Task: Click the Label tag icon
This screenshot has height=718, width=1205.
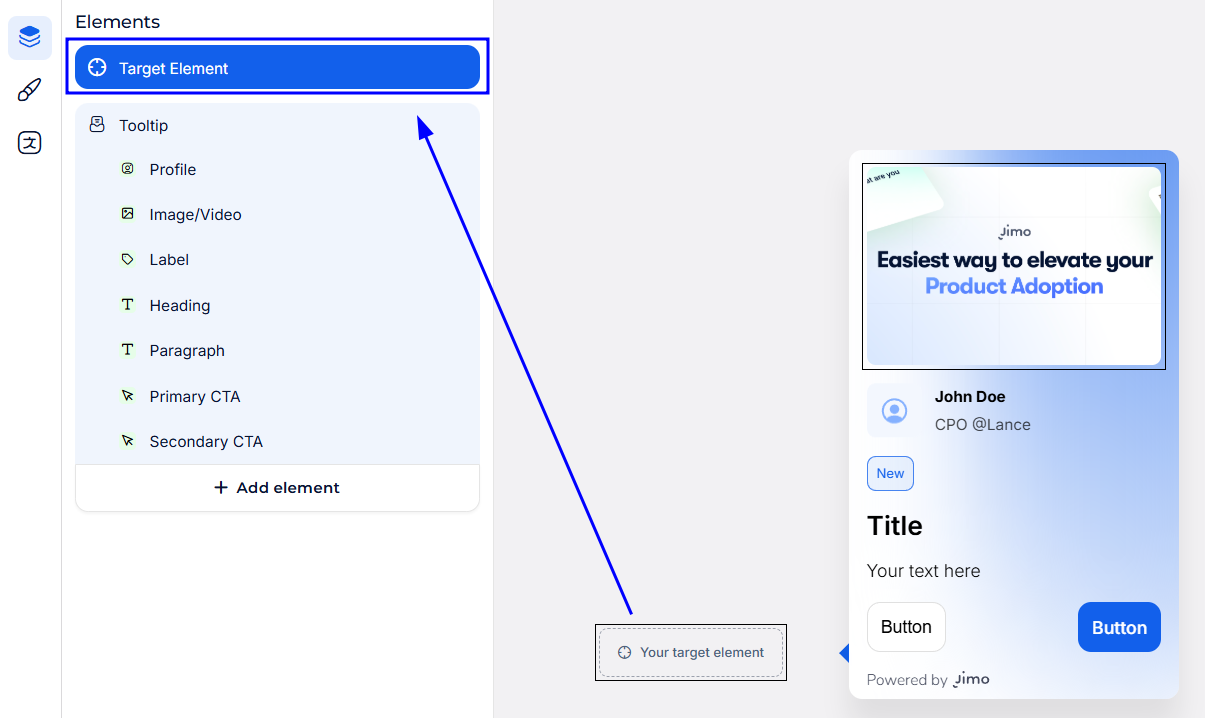Action: [127, 259]
